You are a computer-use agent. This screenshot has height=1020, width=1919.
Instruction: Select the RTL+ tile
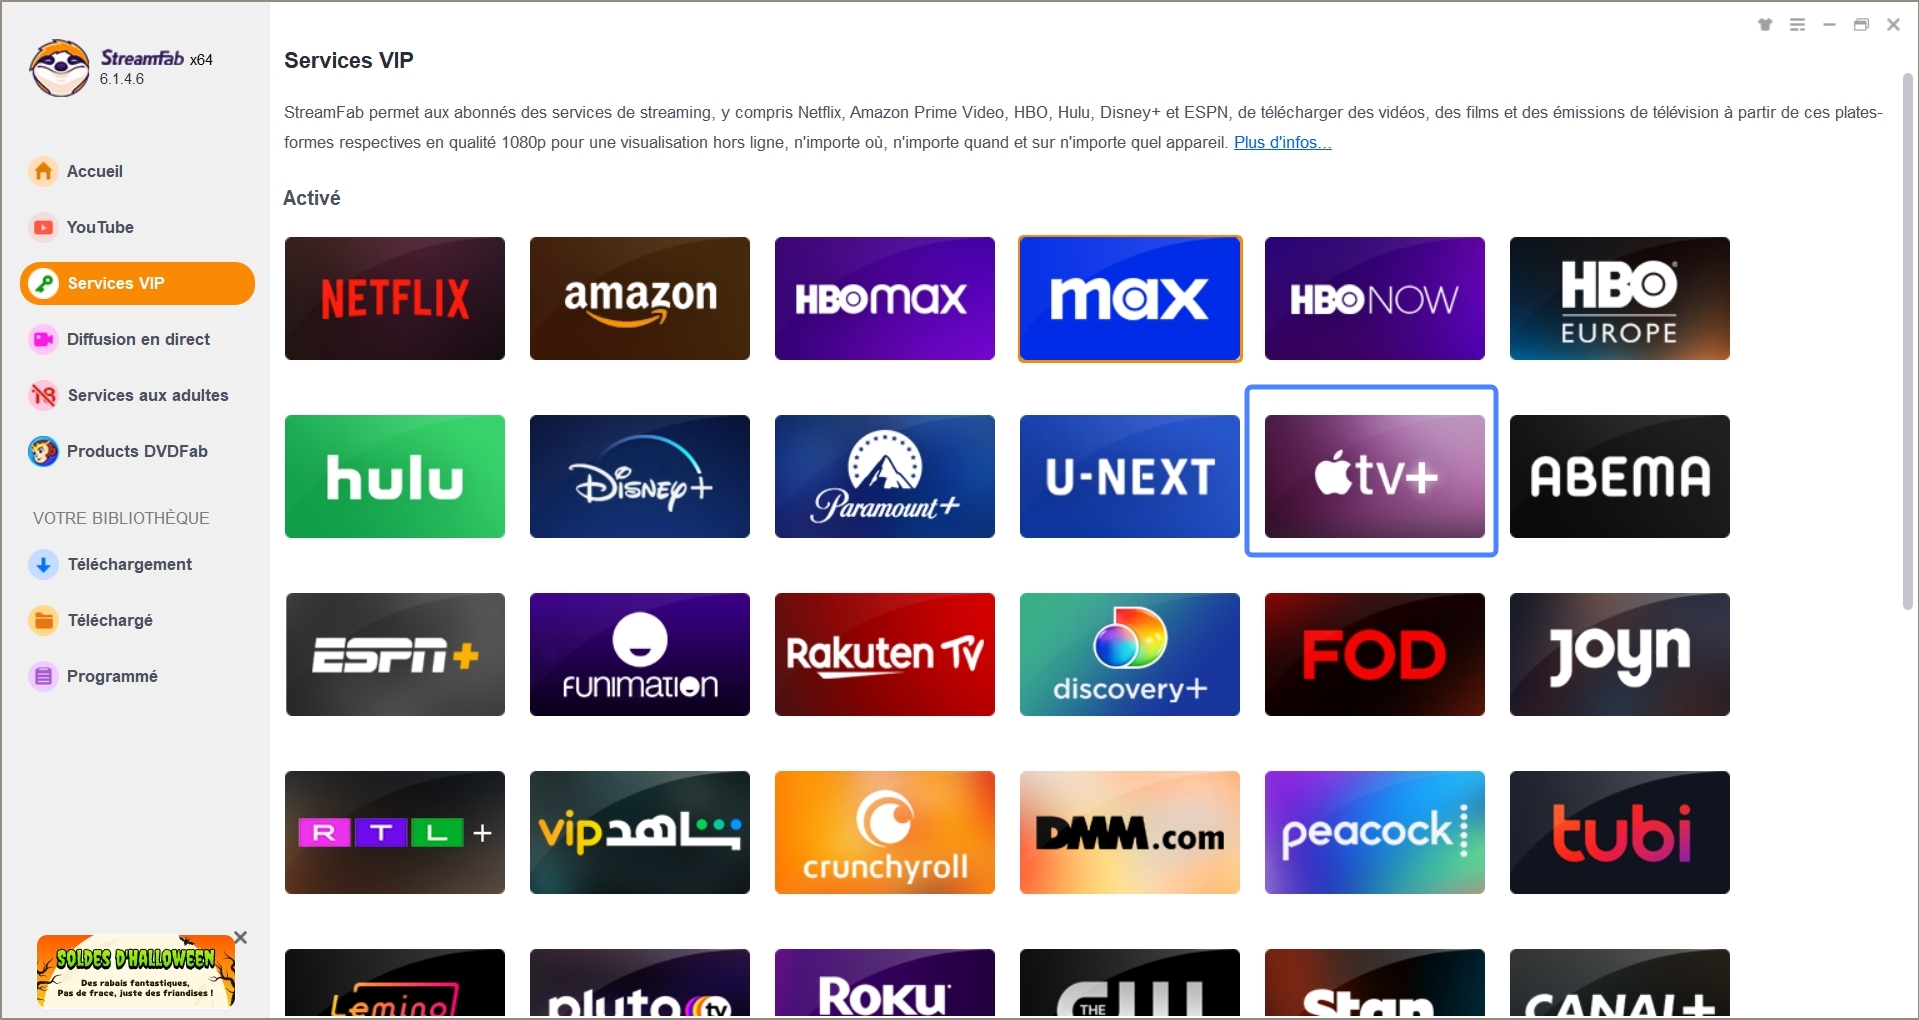[394, 832]
